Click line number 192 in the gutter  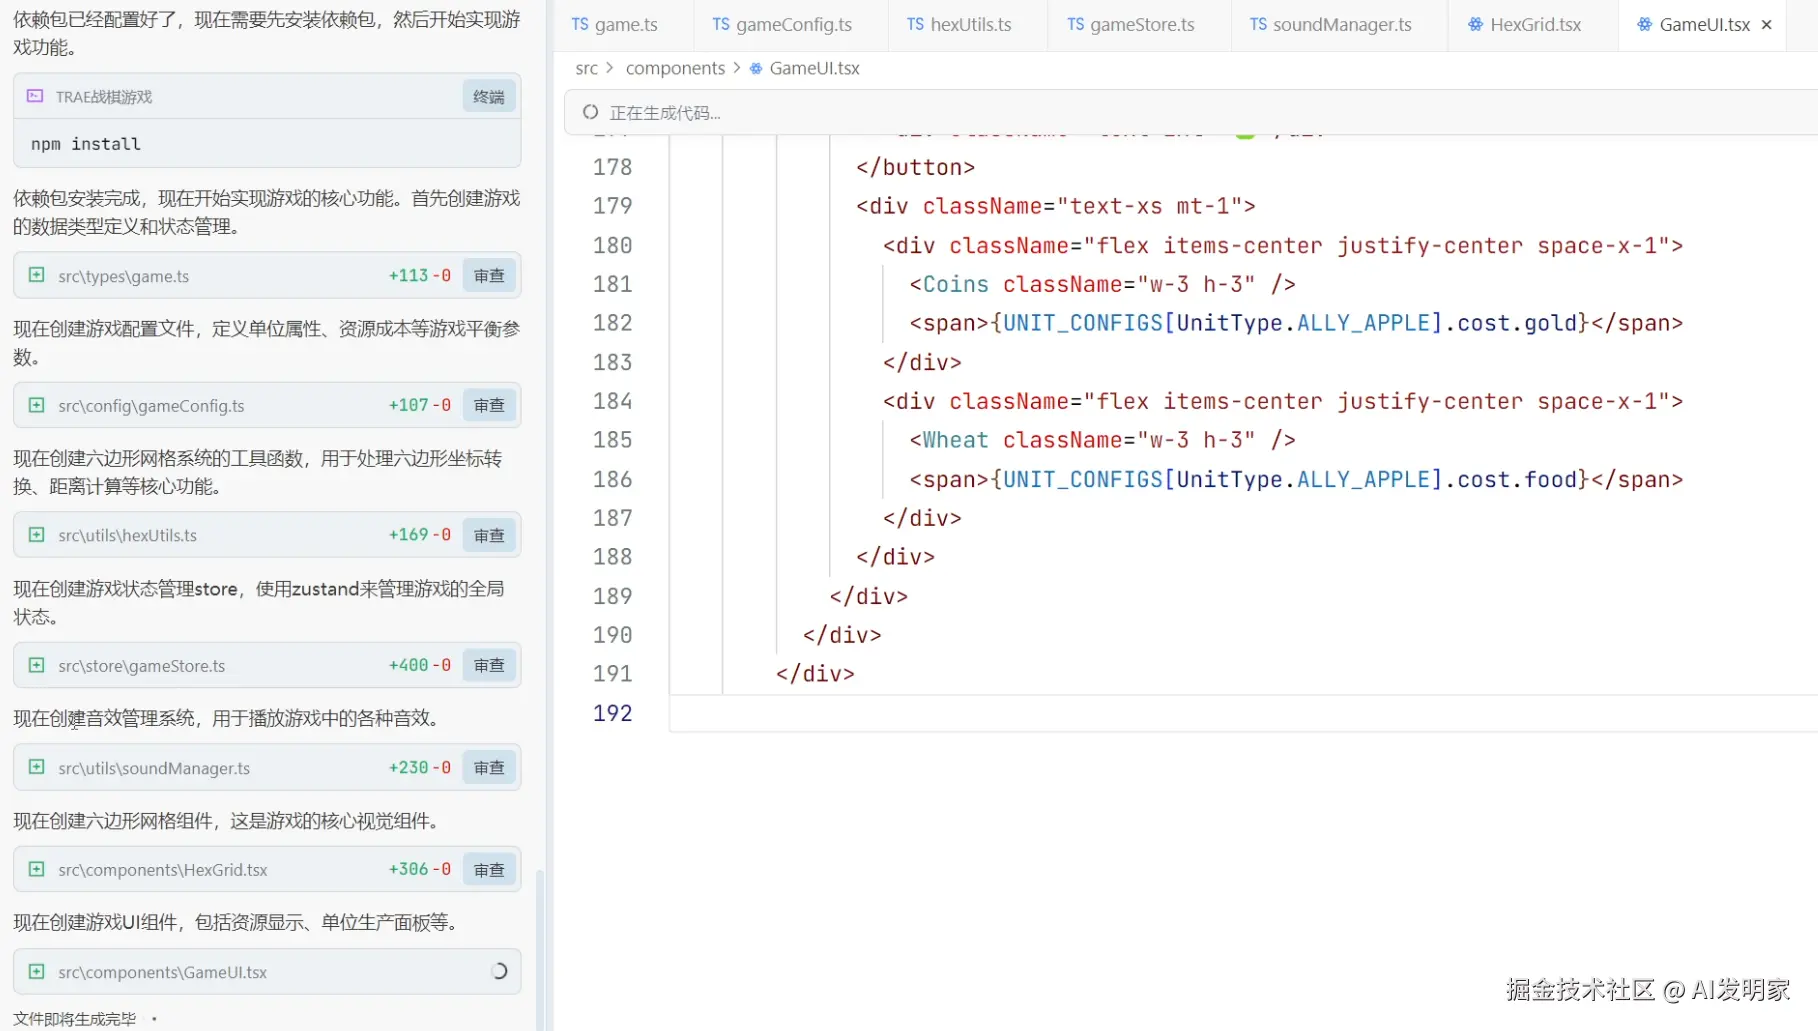point(612,713)
